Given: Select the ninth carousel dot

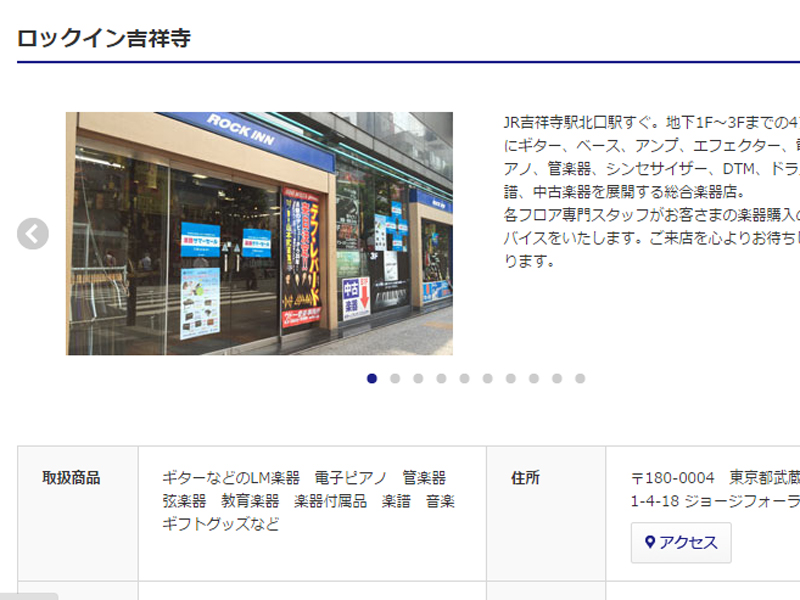Looking at the screenshot, I should coord(556,378).
